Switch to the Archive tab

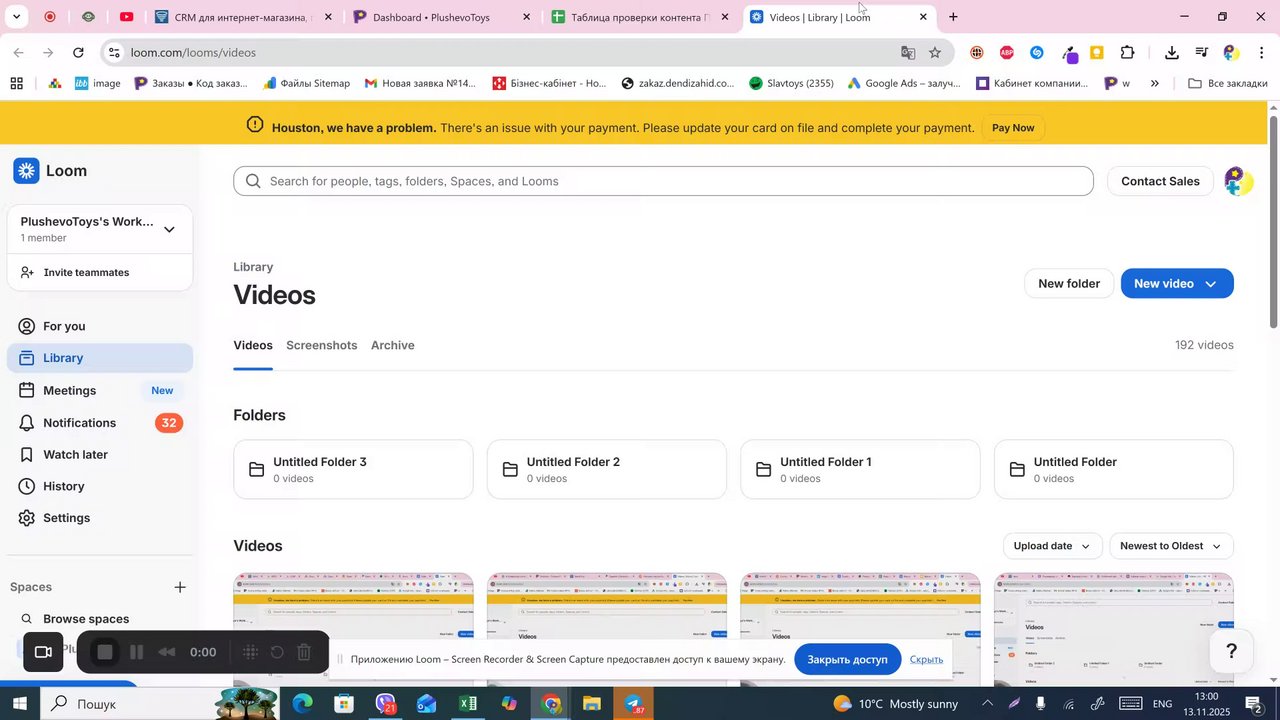pyautogui.click(x=392, y=345)
